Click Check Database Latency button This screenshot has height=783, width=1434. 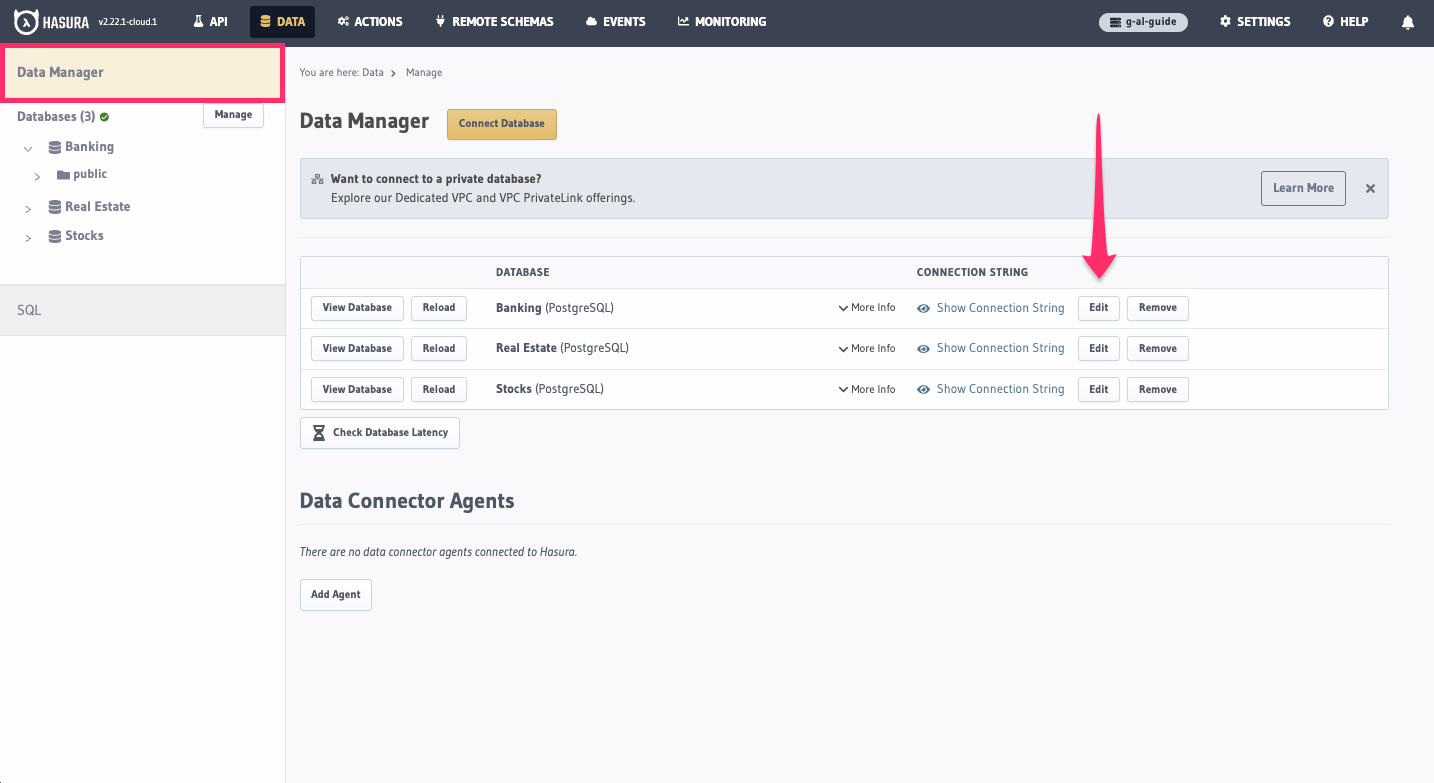point(380,433)
